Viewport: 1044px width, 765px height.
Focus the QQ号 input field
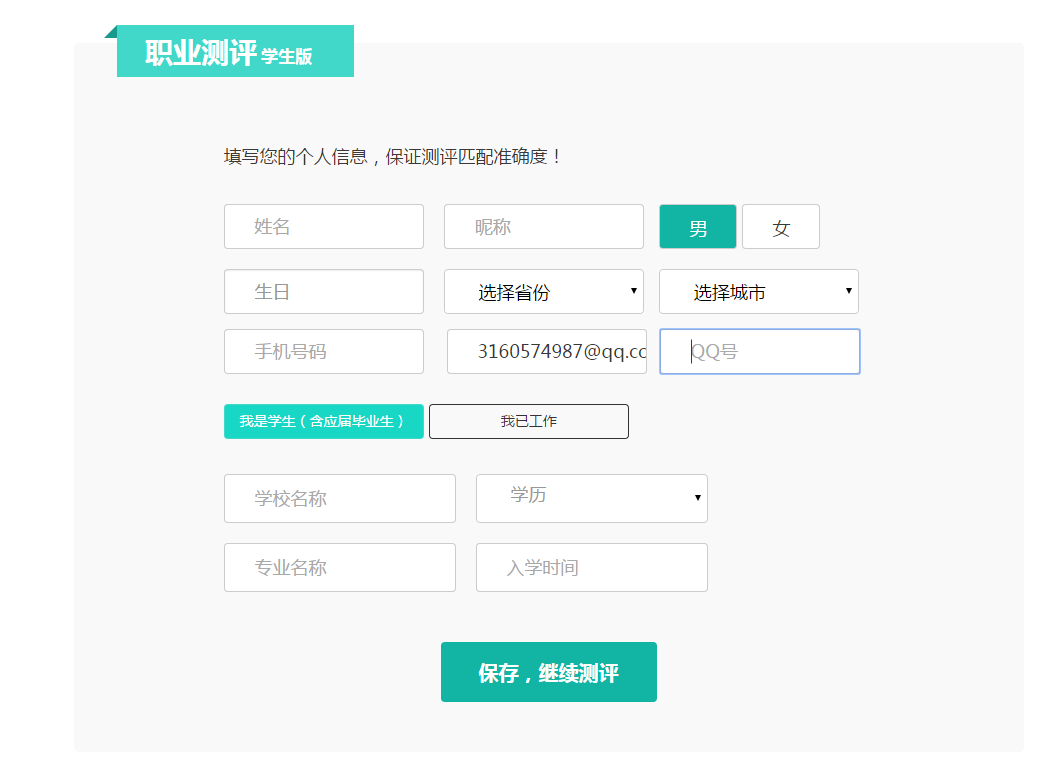click(x=760, y=352)
